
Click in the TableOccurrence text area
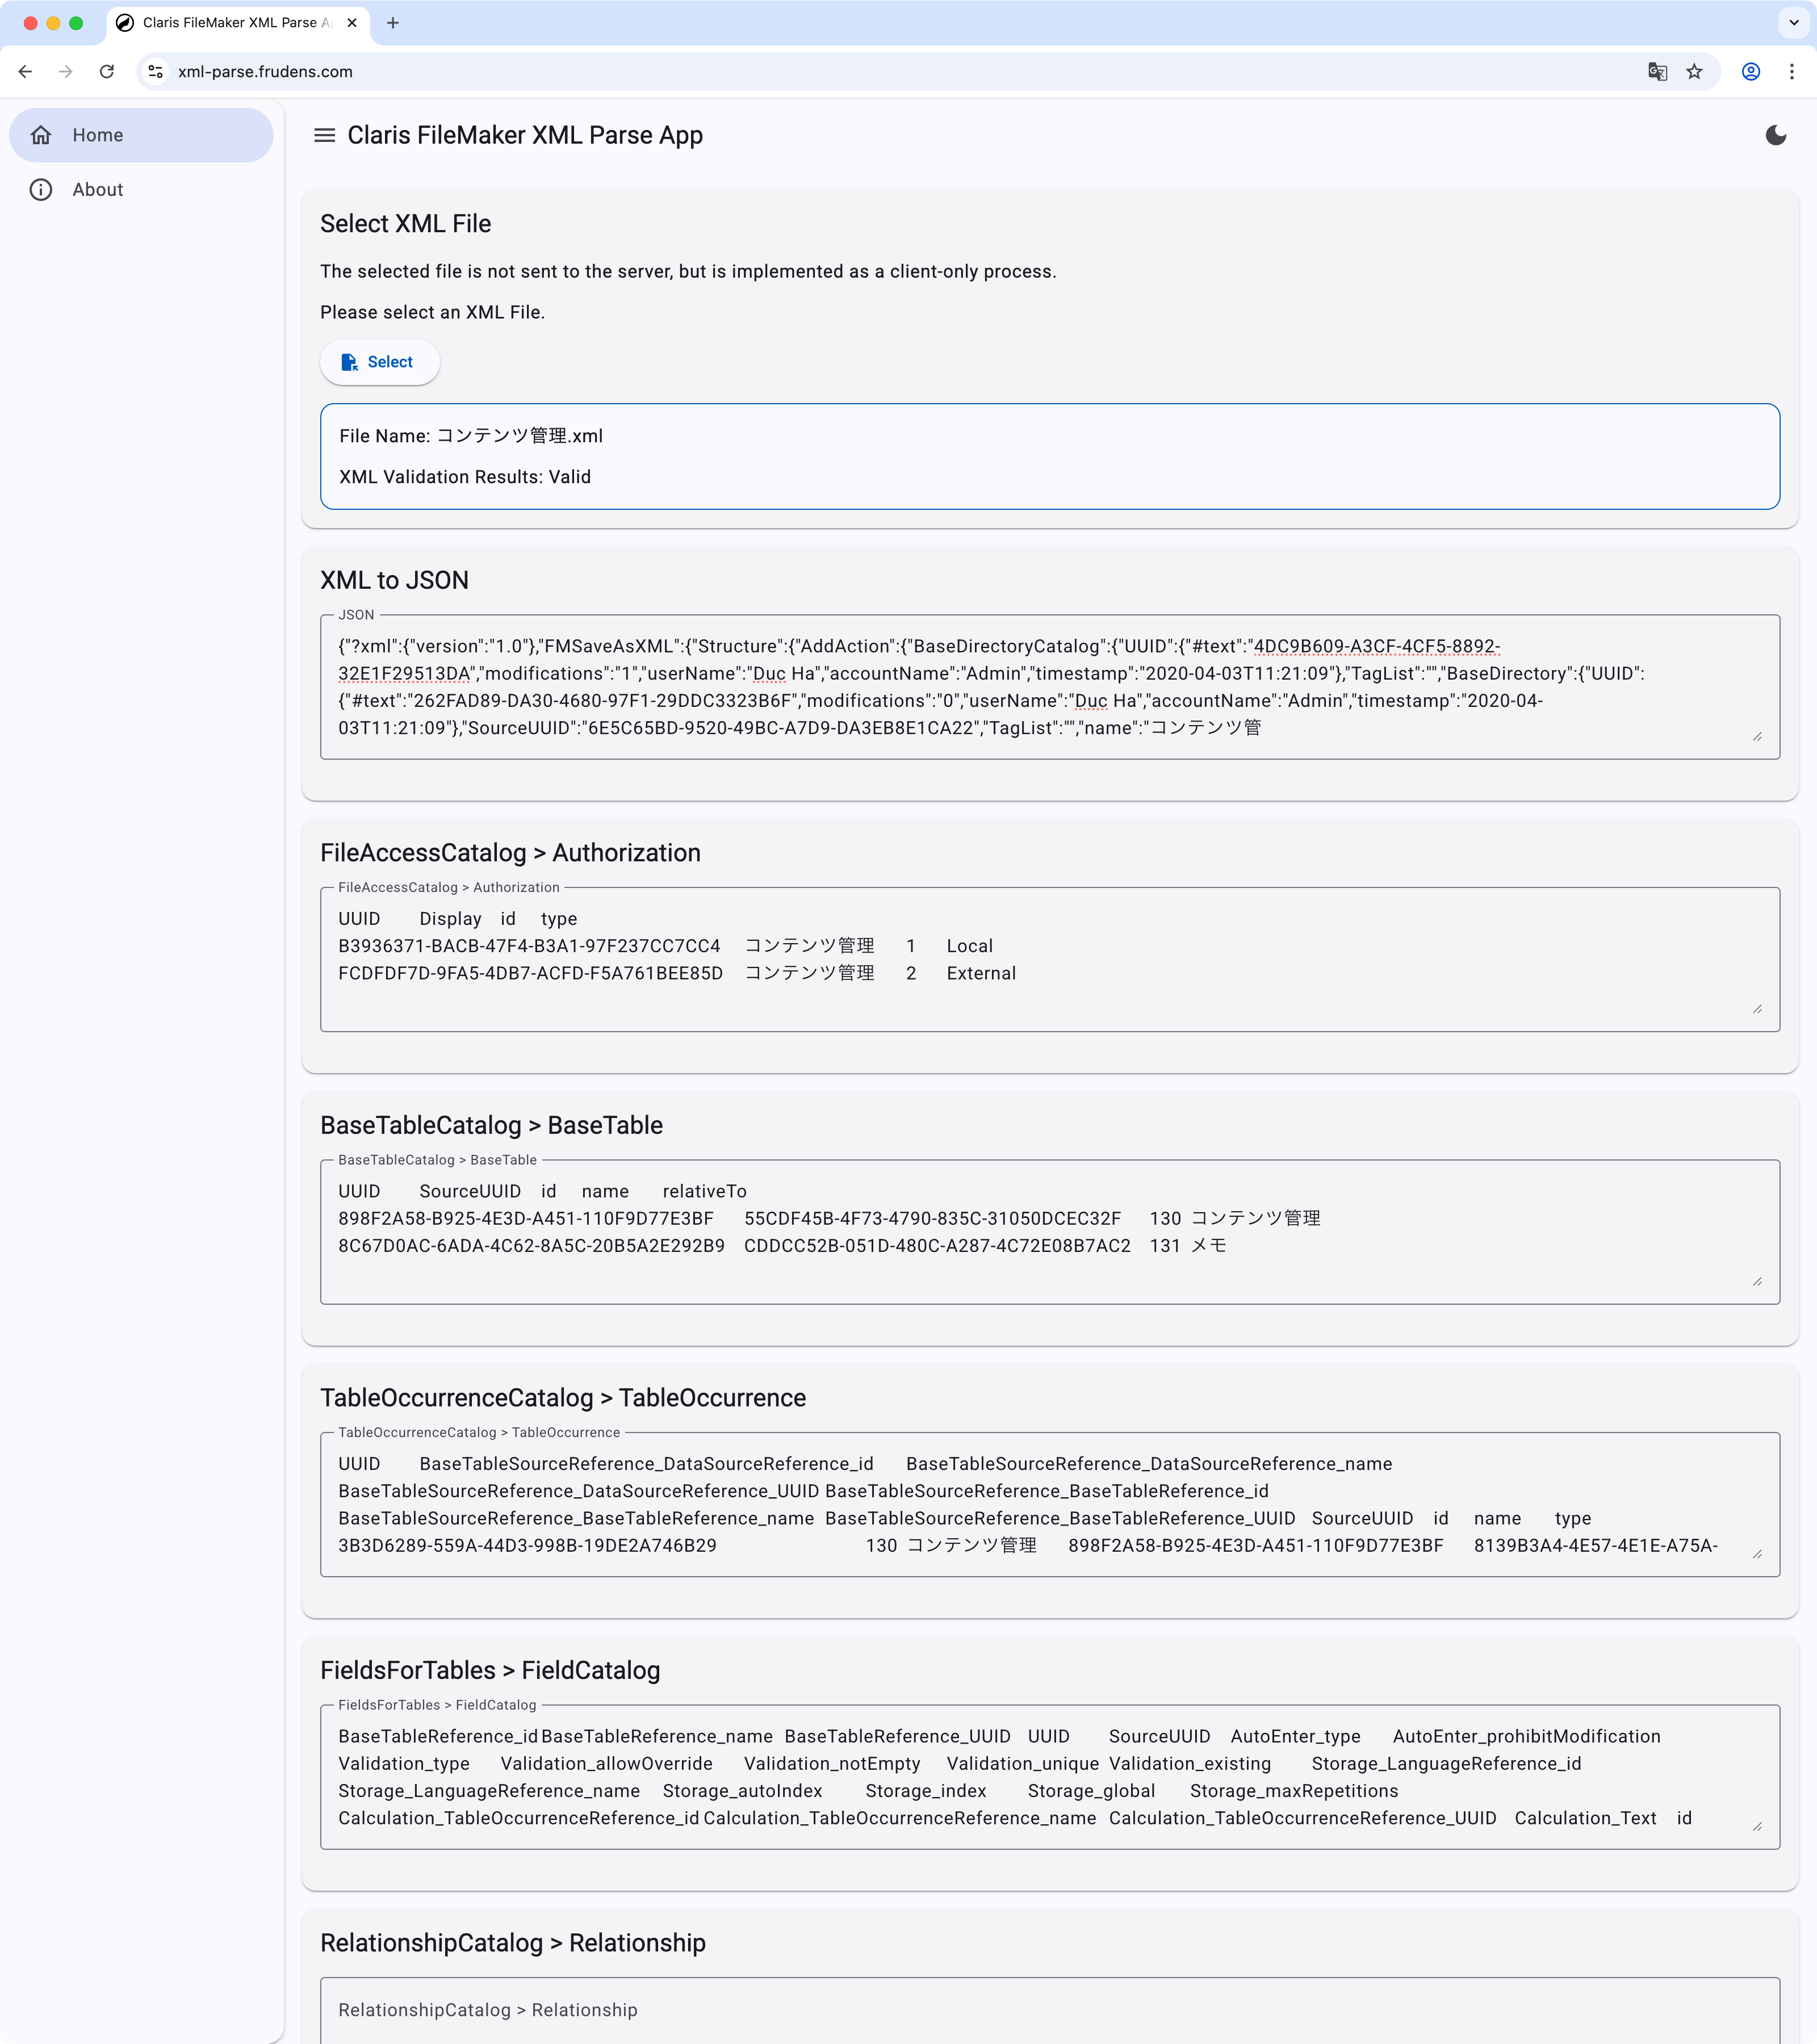1049,1504
